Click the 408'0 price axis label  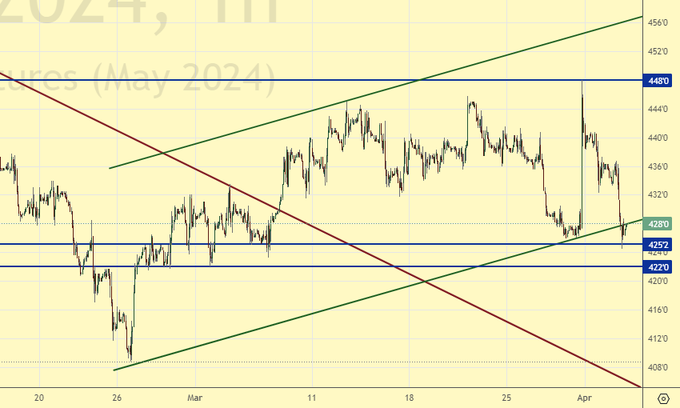click(x=659, y=367)
